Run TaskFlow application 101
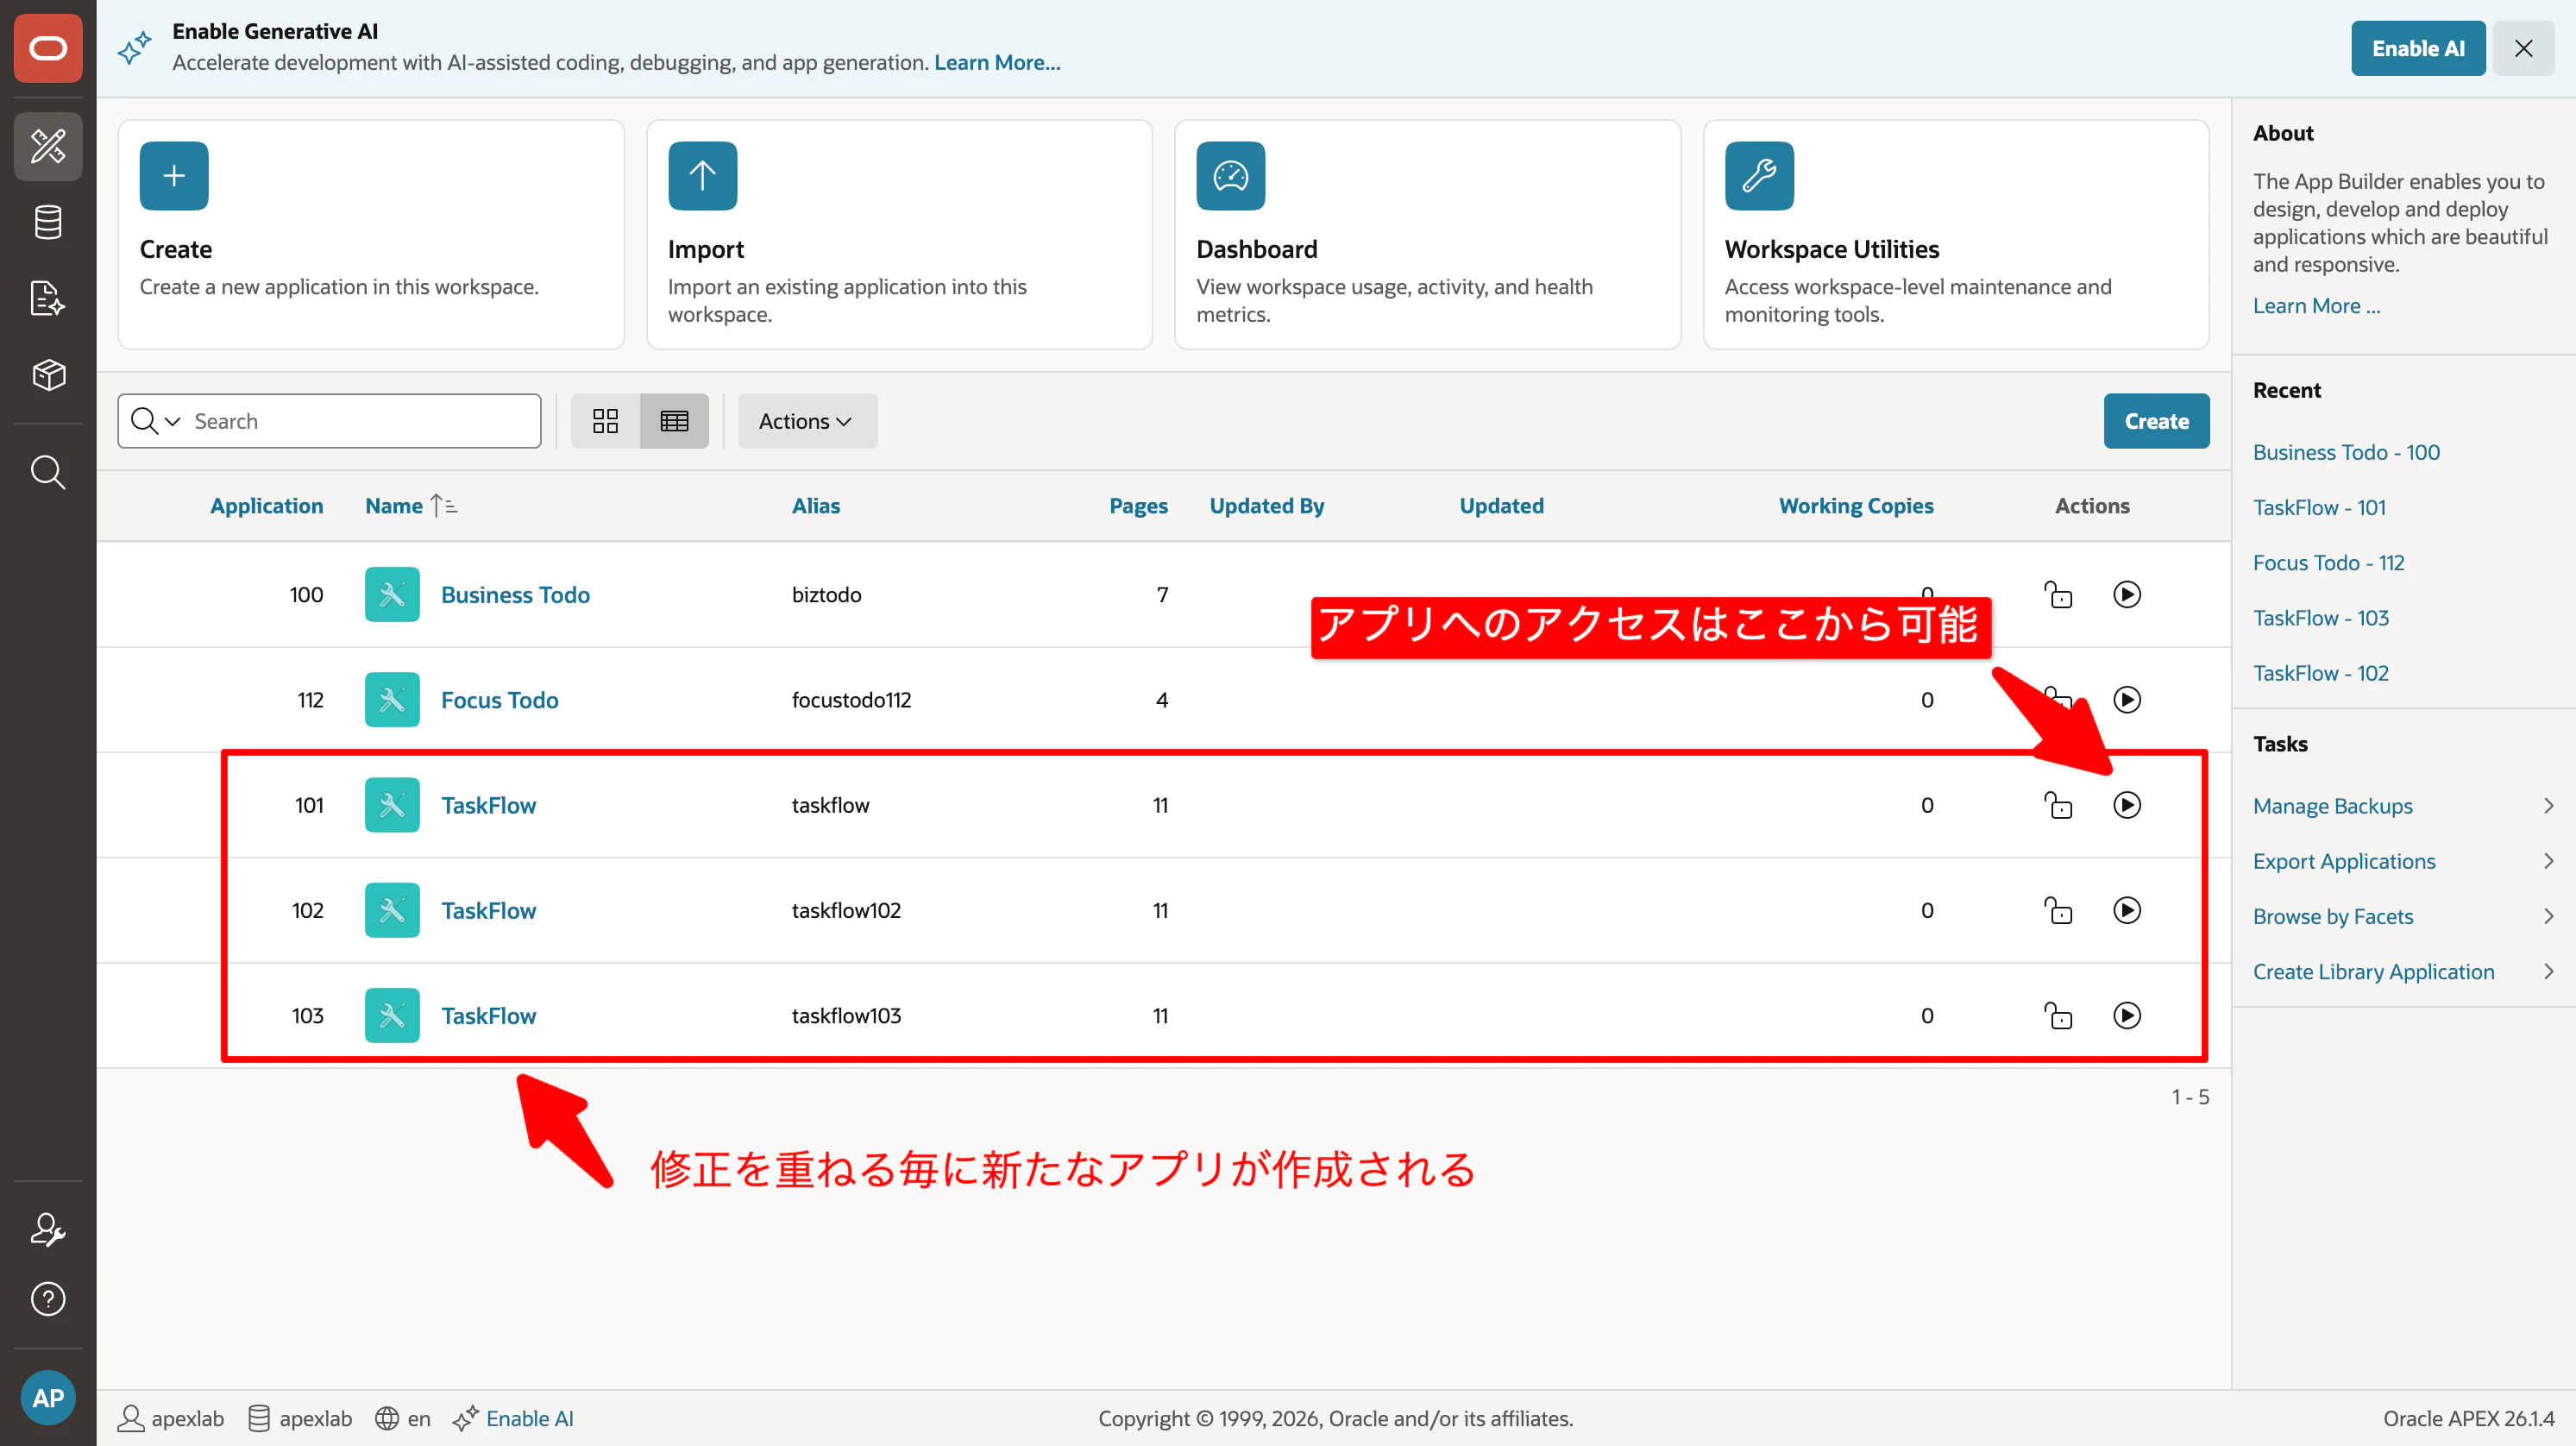2576x1446 pixels. pos(2127,805)
